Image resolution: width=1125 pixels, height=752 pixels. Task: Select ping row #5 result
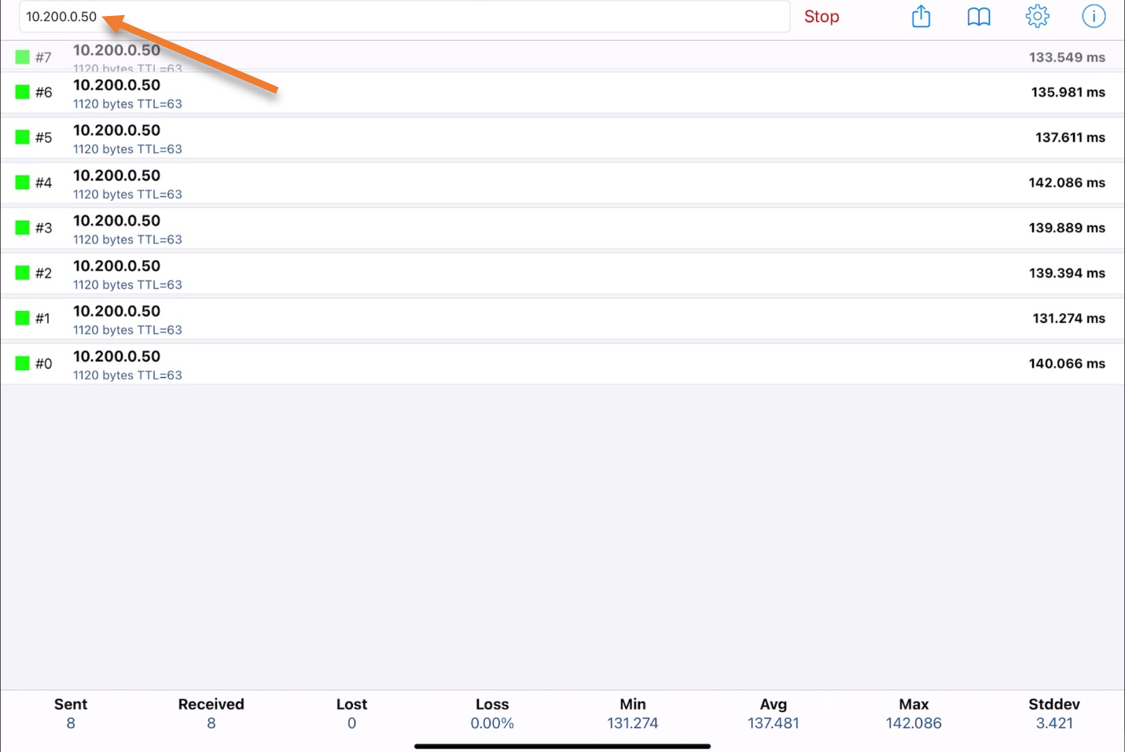pyautogui.click(x=560, y=138)
